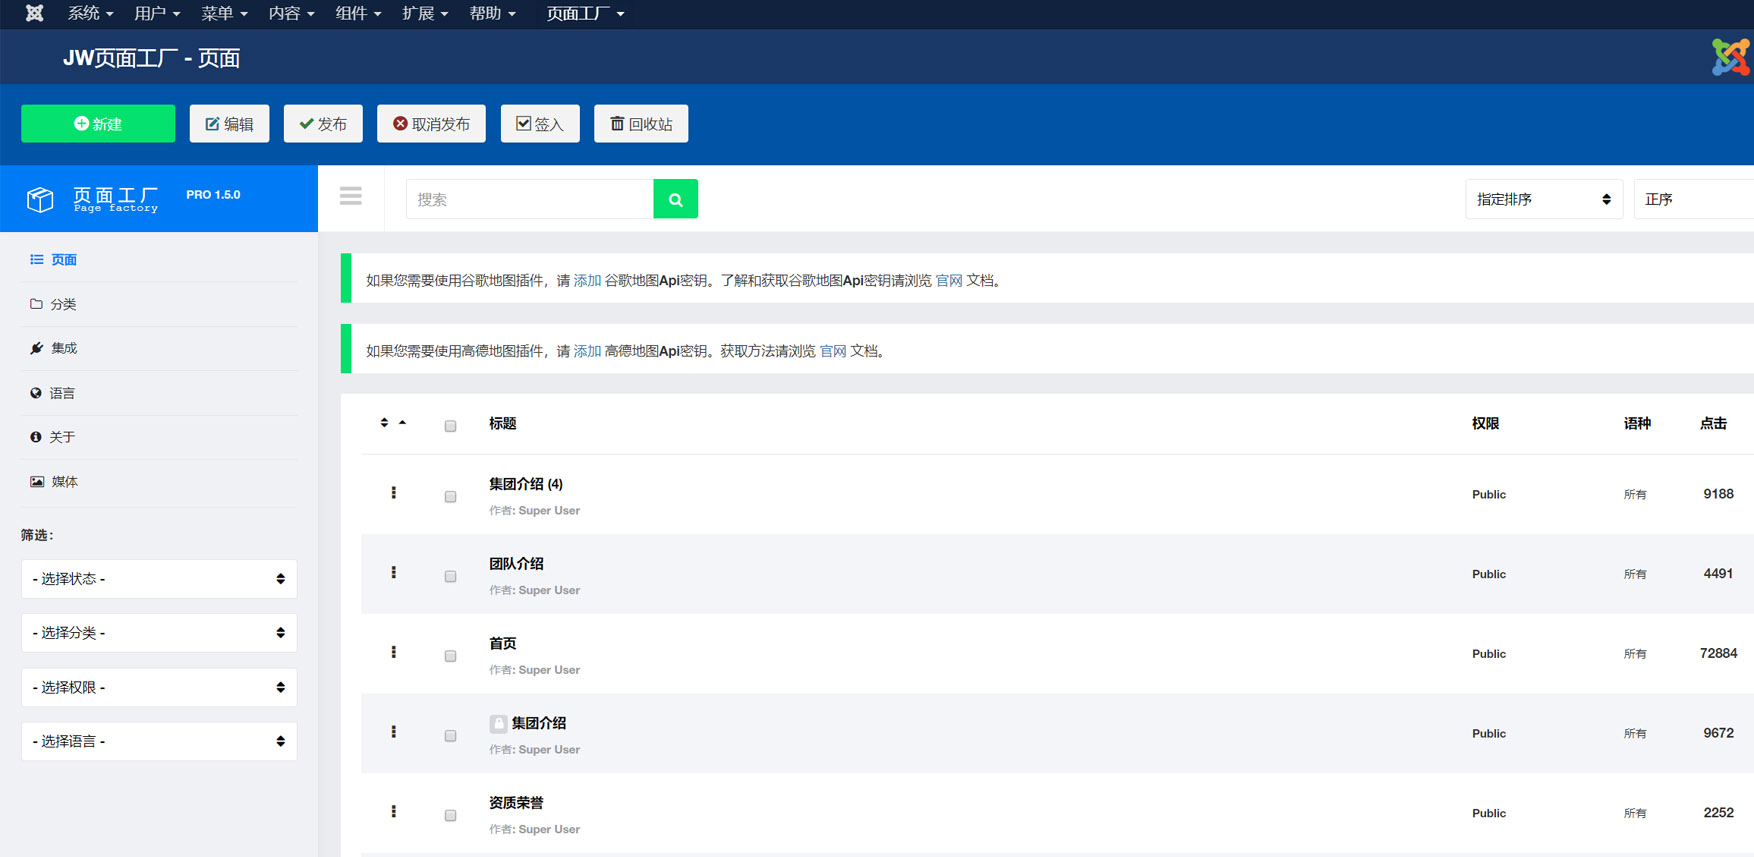The height and width of the screenshot is (857, 1754).
Task: Open the 内容 menu
Action: [x=291, y=13]
